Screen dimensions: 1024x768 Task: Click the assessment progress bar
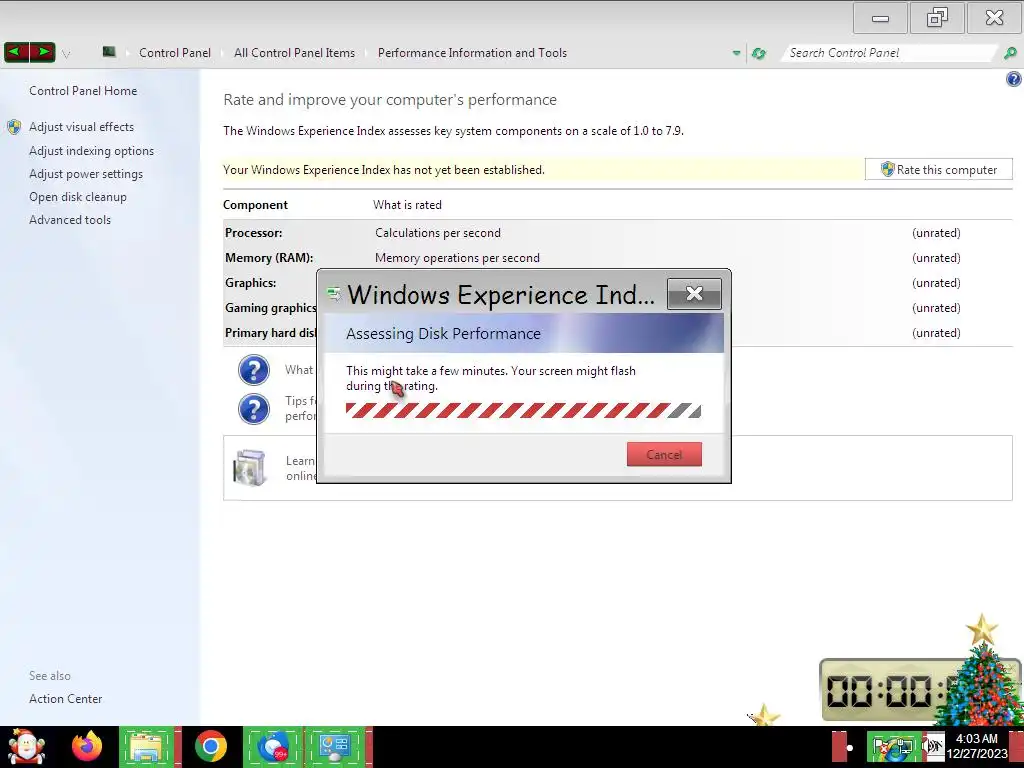[x=523, y=410]
